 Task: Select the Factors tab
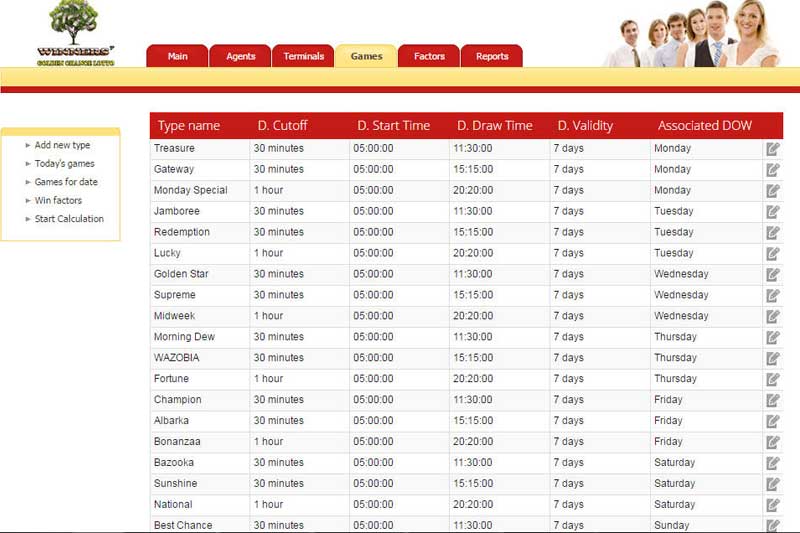point(429,57)
